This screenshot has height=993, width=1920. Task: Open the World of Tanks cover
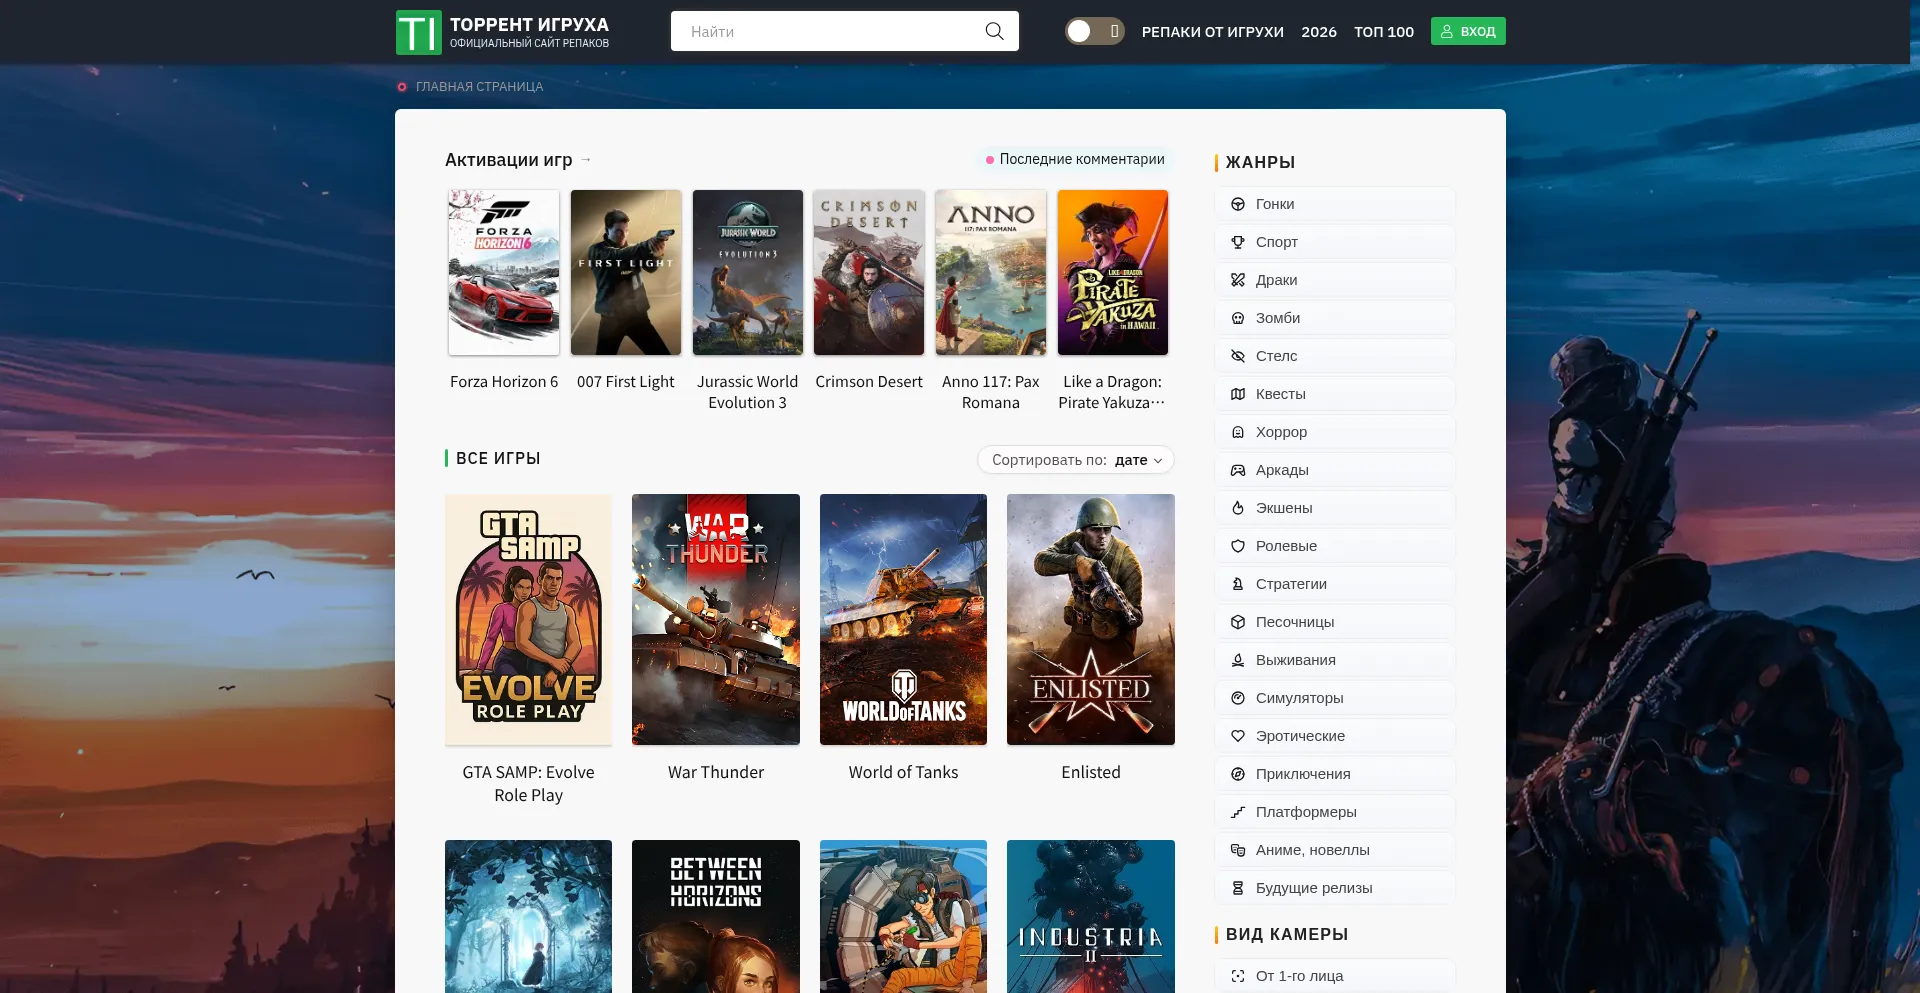pyautogui.click(x=903, y=619)
